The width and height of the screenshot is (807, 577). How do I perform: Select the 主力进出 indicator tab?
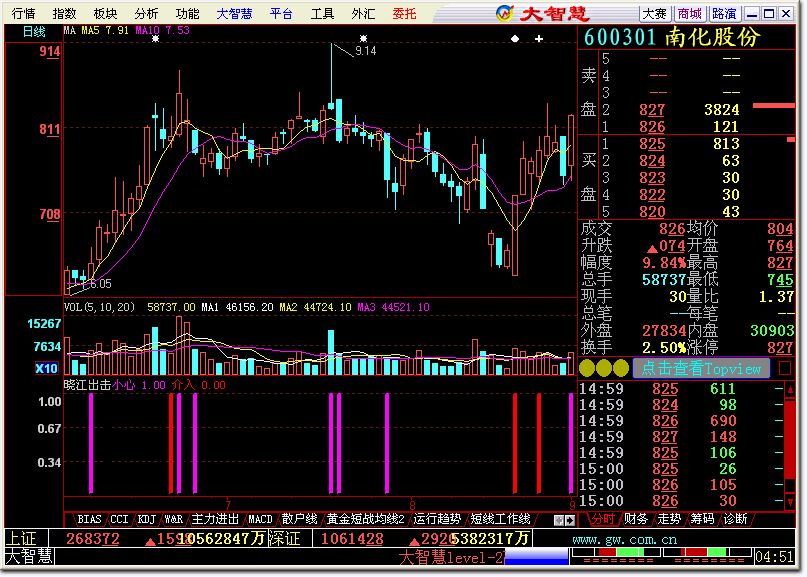[215, 519]
